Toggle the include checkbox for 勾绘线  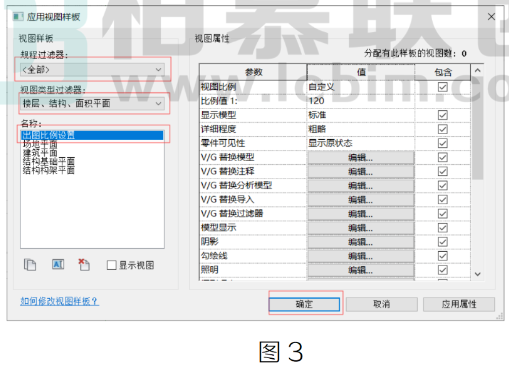click(x=443, y=256)
